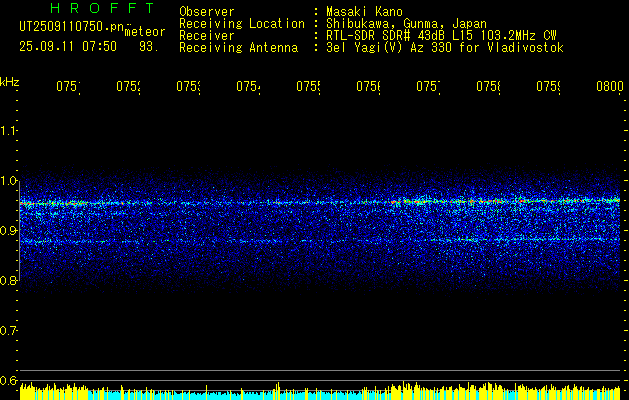Click the 0.9 frequency axis label
Image resolution: width=629 pixels, height=400 pixels.
[x=9, y=230]
